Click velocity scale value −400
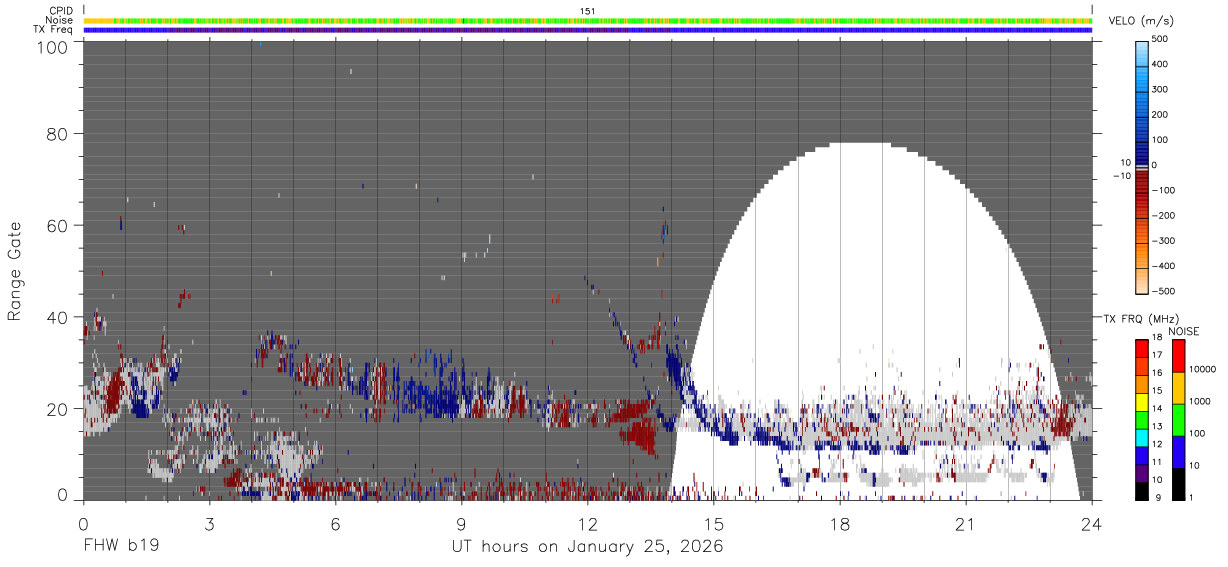 click(1163, 266)
